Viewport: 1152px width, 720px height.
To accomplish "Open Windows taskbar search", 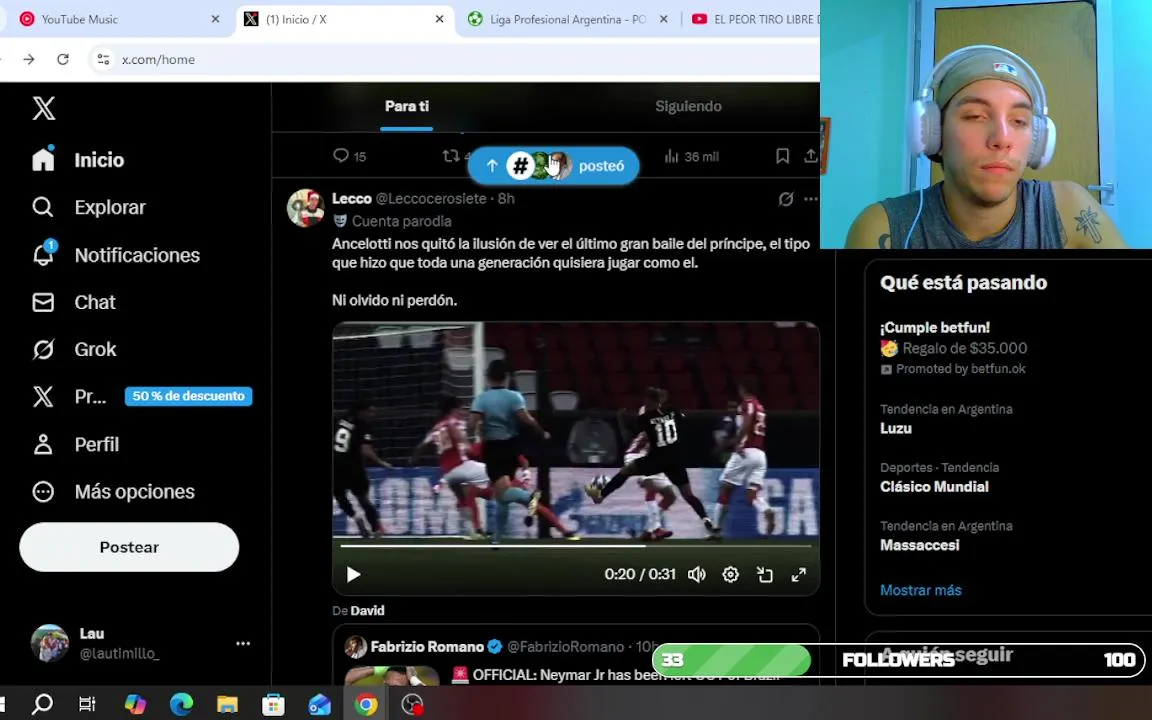I will (42, 704).
